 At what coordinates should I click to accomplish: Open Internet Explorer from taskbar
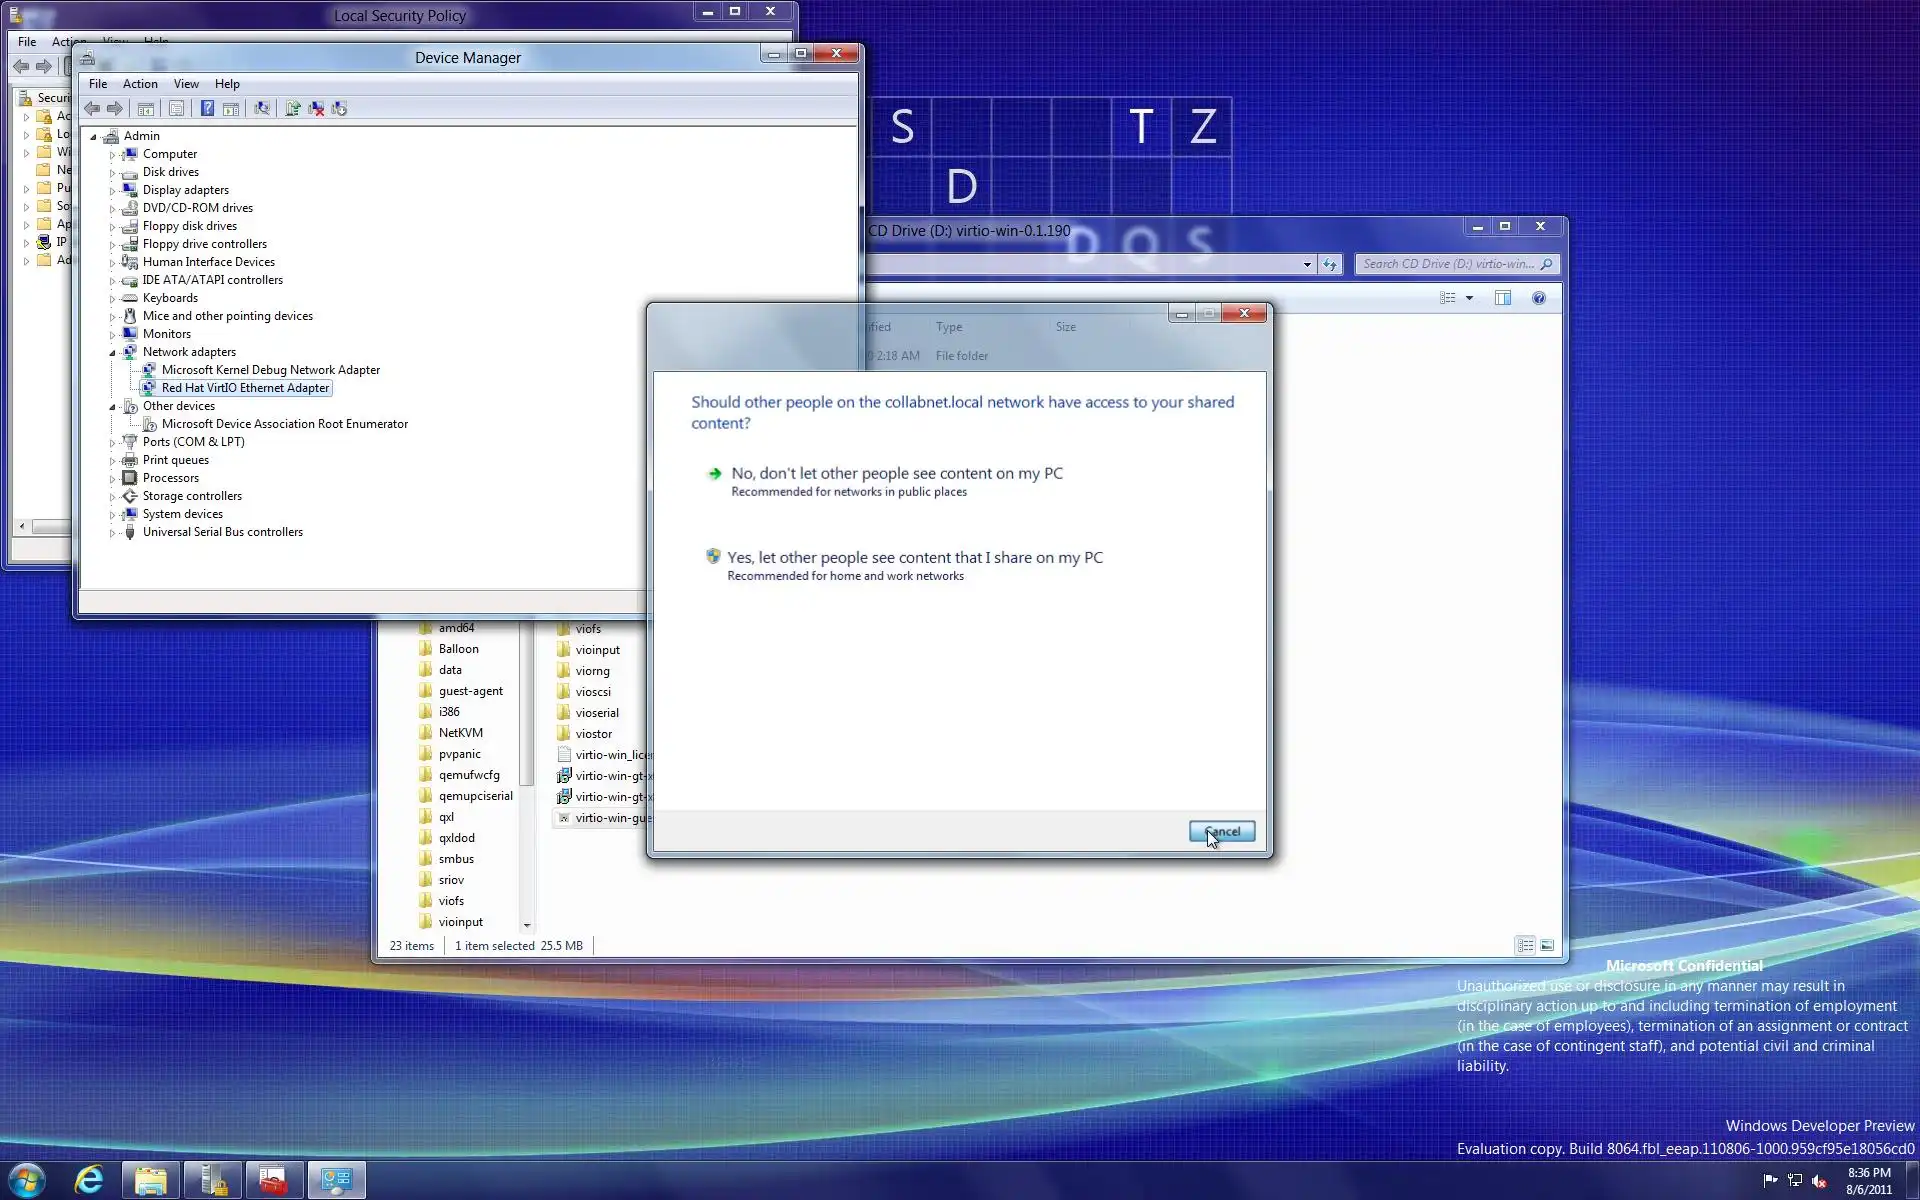89,1180
